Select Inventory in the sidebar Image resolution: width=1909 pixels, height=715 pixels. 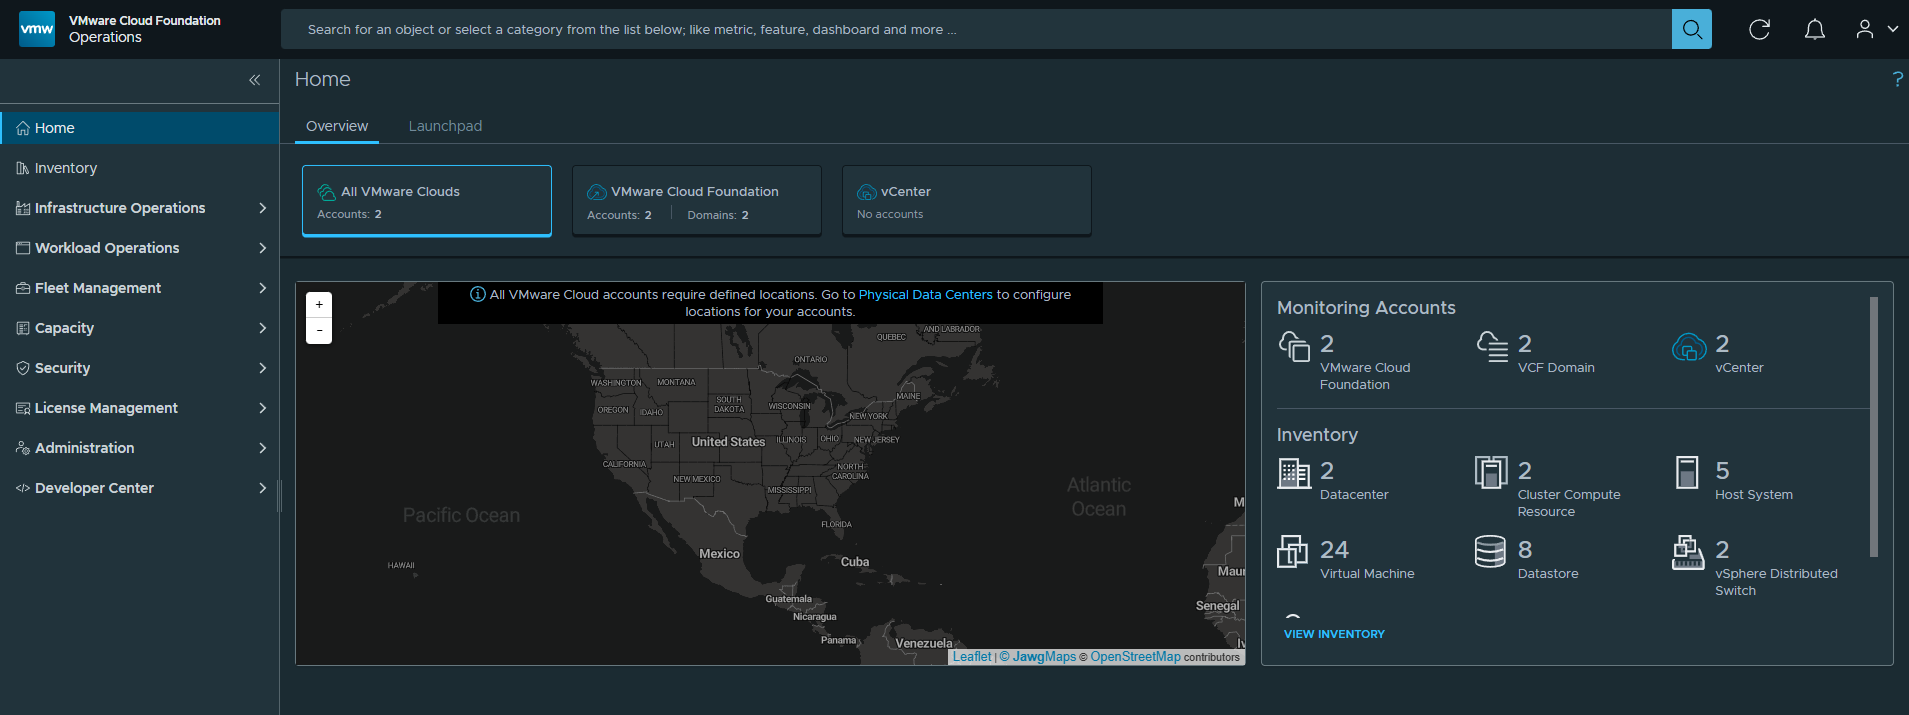[140, 168]
